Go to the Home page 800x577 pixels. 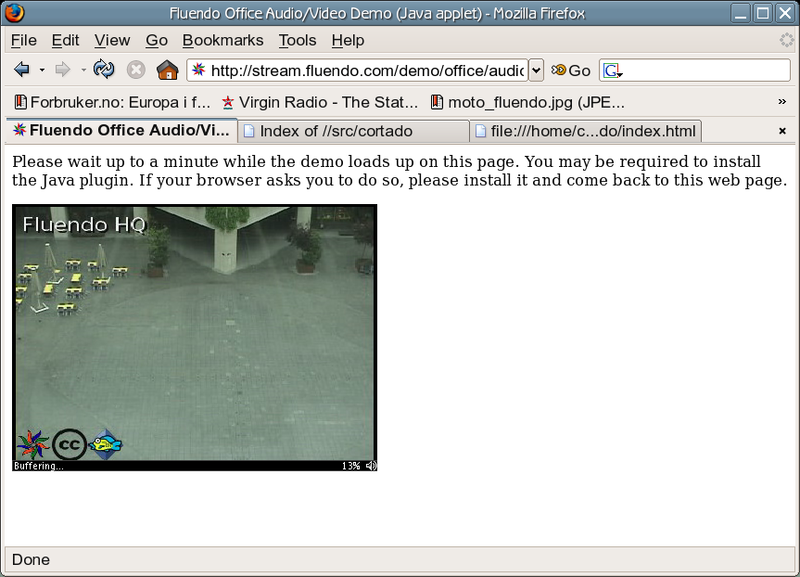167,69
